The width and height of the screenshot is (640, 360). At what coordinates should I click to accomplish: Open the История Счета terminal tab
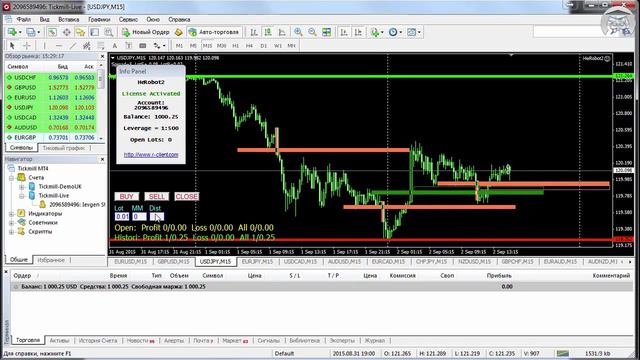pos(98,340)
